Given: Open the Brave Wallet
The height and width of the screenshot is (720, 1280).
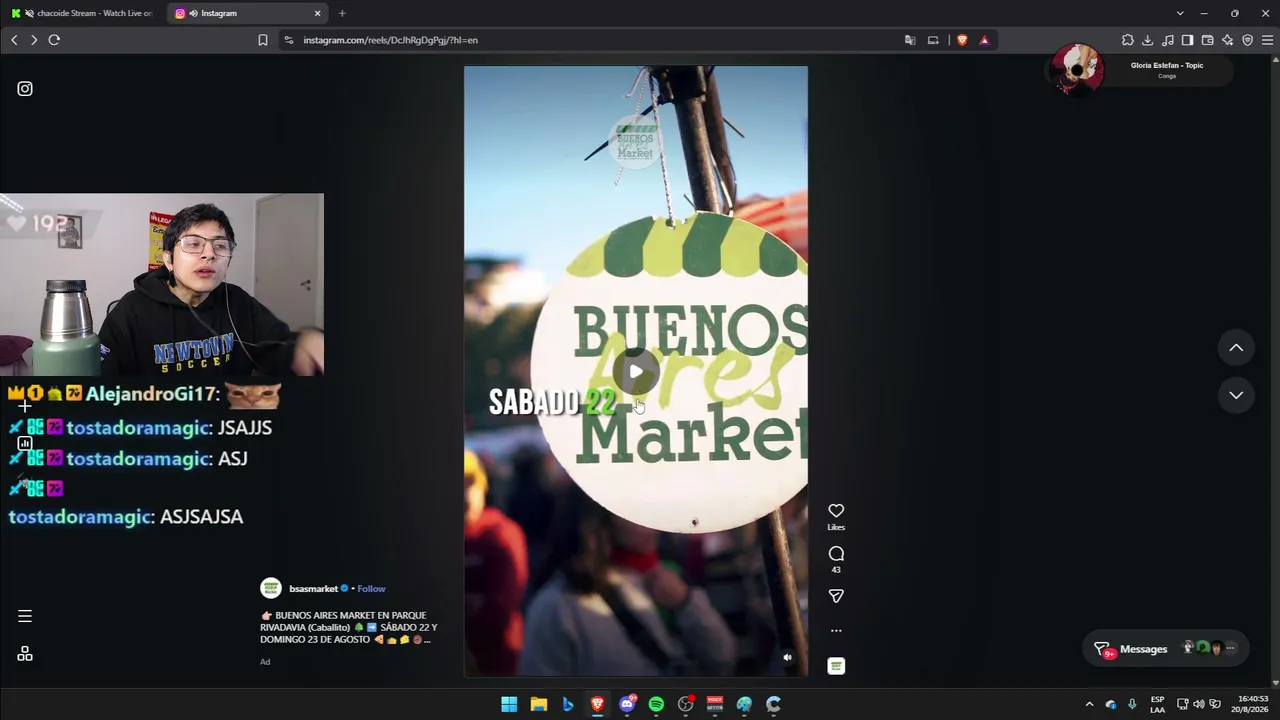Looking at the screenshot, I should pos(1208,40).
